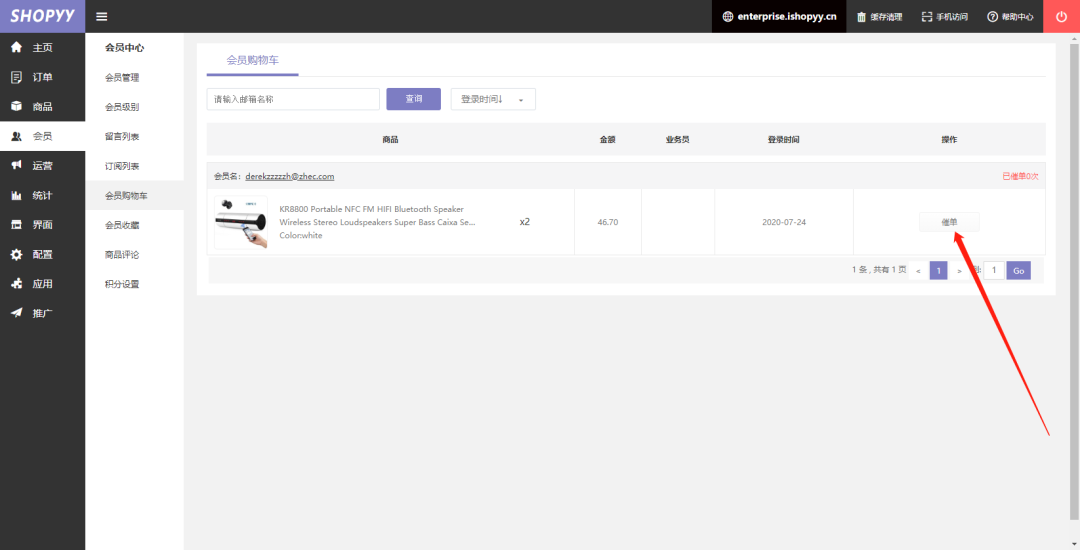
Task: Click the home icon for 主页
Action: click(x=17, y=47)
